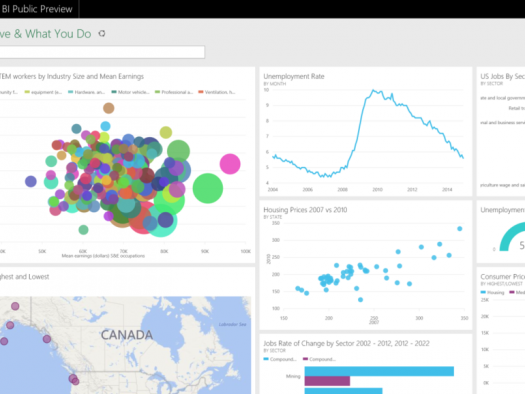Click the lowest scatter point near 100
Viewport: 525px width, 394px height.
point(360,300)
